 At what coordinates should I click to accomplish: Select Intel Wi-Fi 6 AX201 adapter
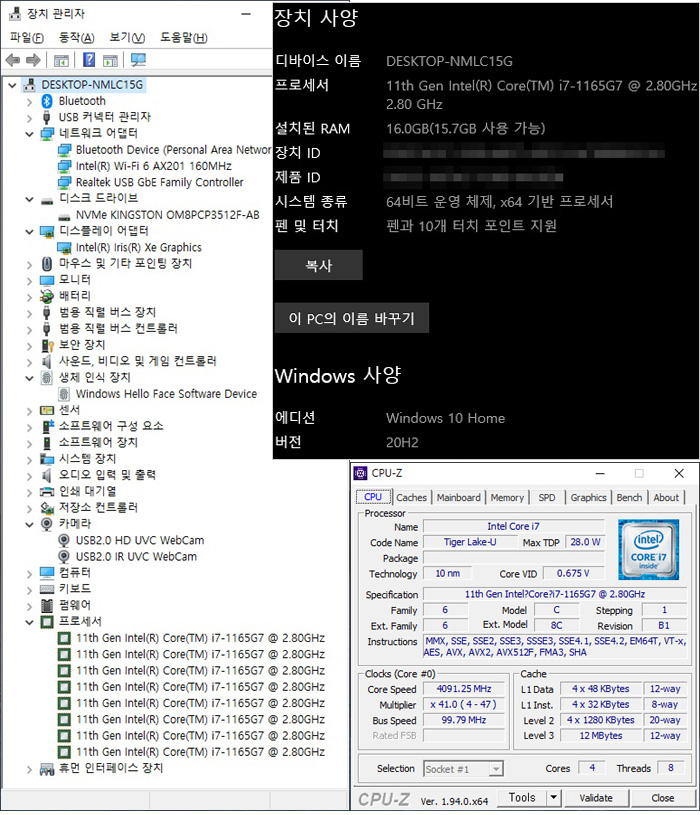[153, 166]
